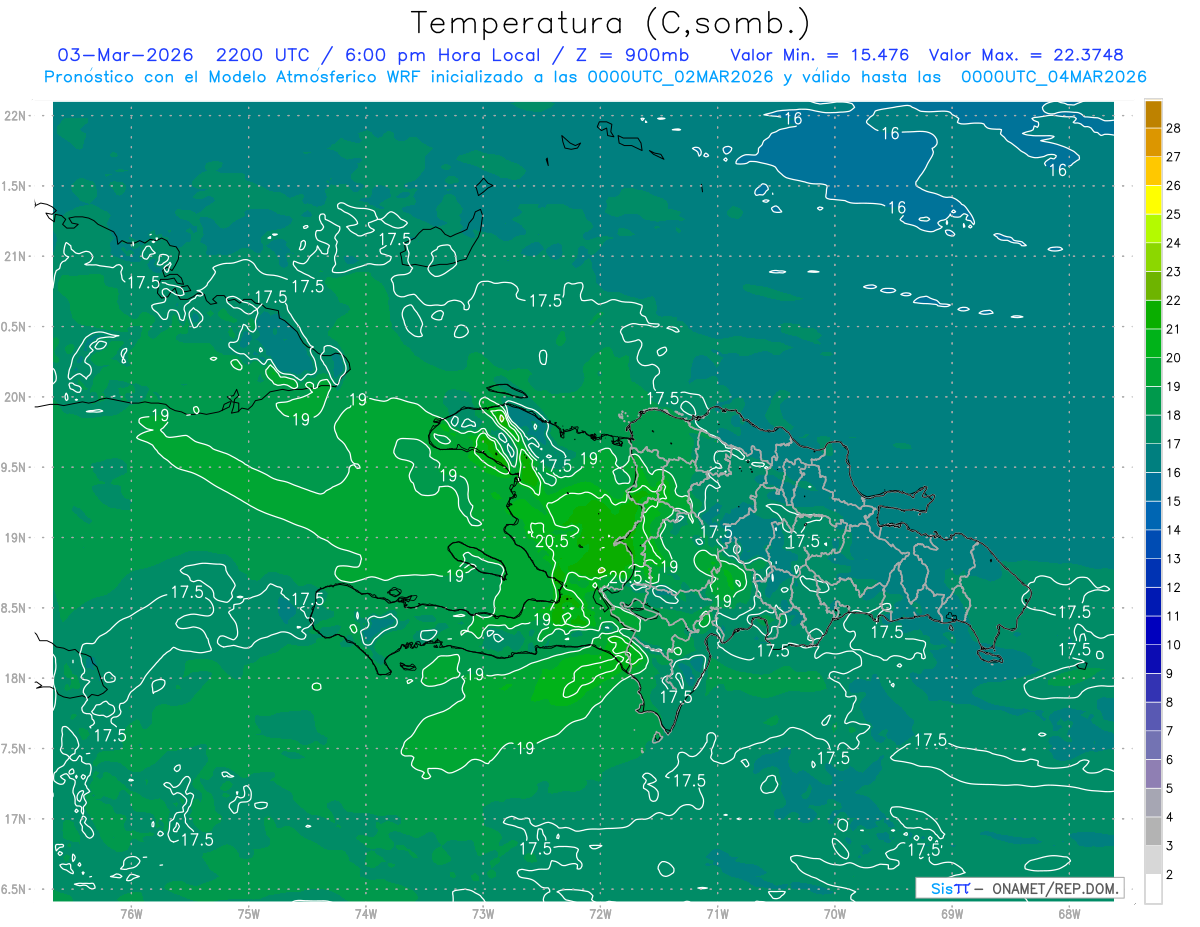1200x927 pixels.
Task: Pick the lime legend swatch between 24 and 25
Action: 1154,228
